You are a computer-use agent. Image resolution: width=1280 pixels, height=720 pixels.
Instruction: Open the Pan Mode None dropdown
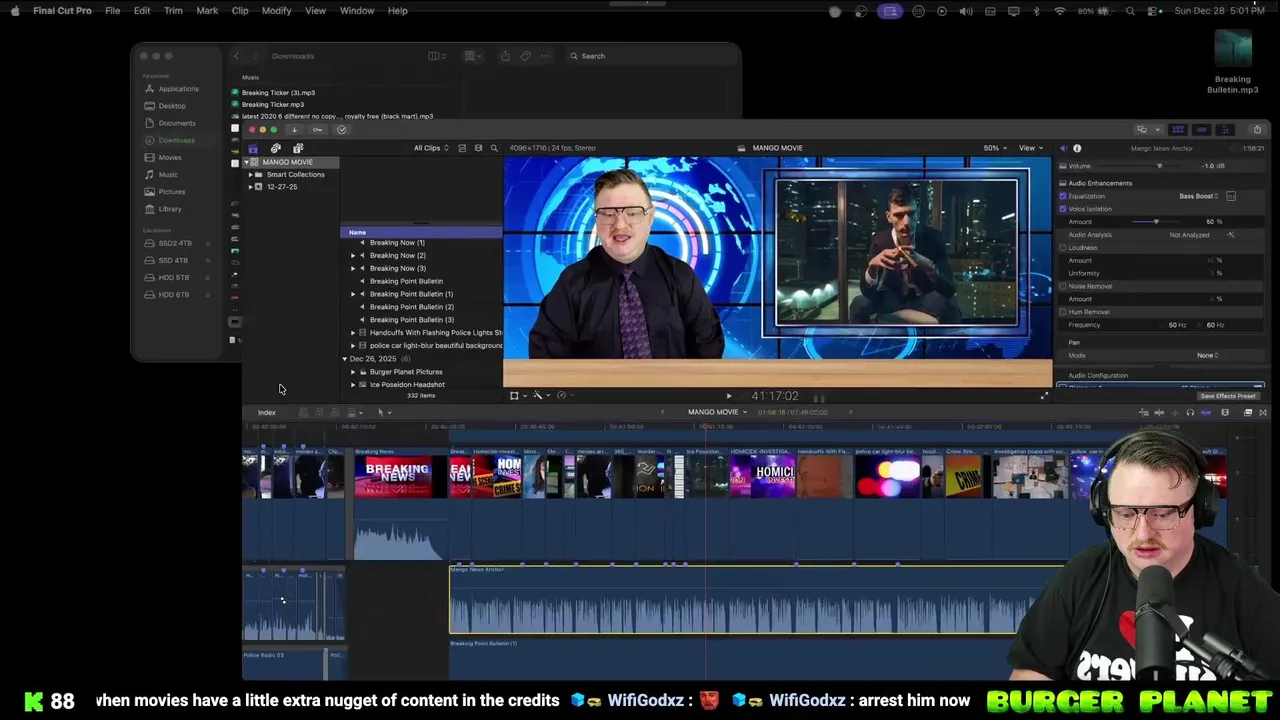(1208, 355)
